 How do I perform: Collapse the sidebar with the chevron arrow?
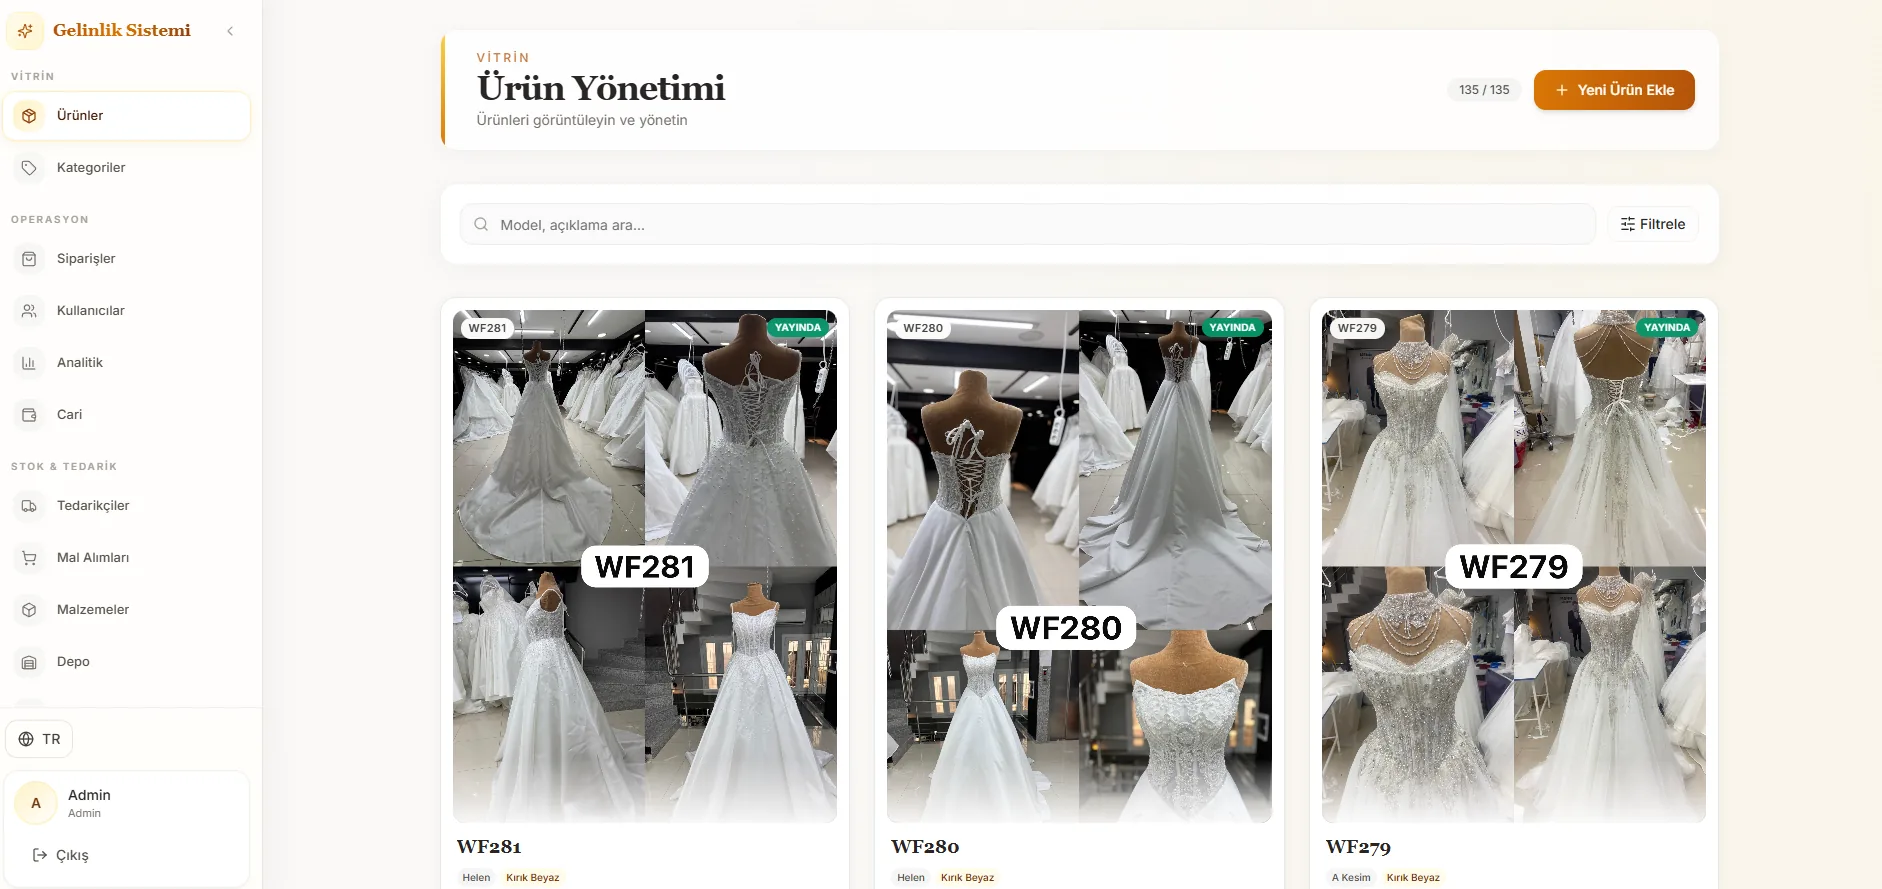pos(230,31)
